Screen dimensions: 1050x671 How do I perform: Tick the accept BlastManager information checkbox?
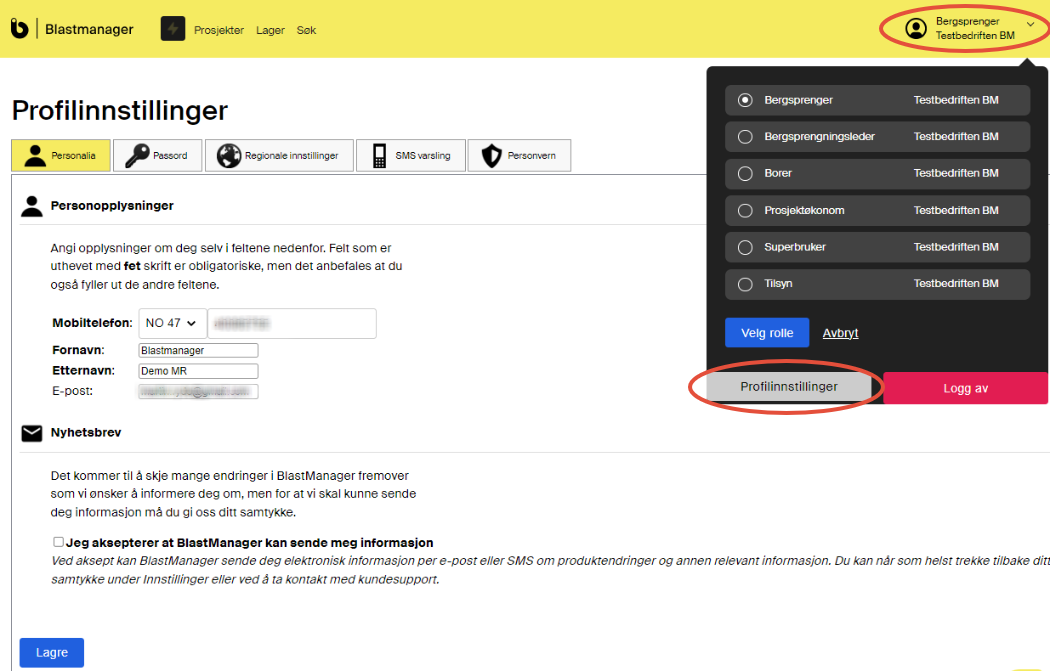[x=58, y=542]
